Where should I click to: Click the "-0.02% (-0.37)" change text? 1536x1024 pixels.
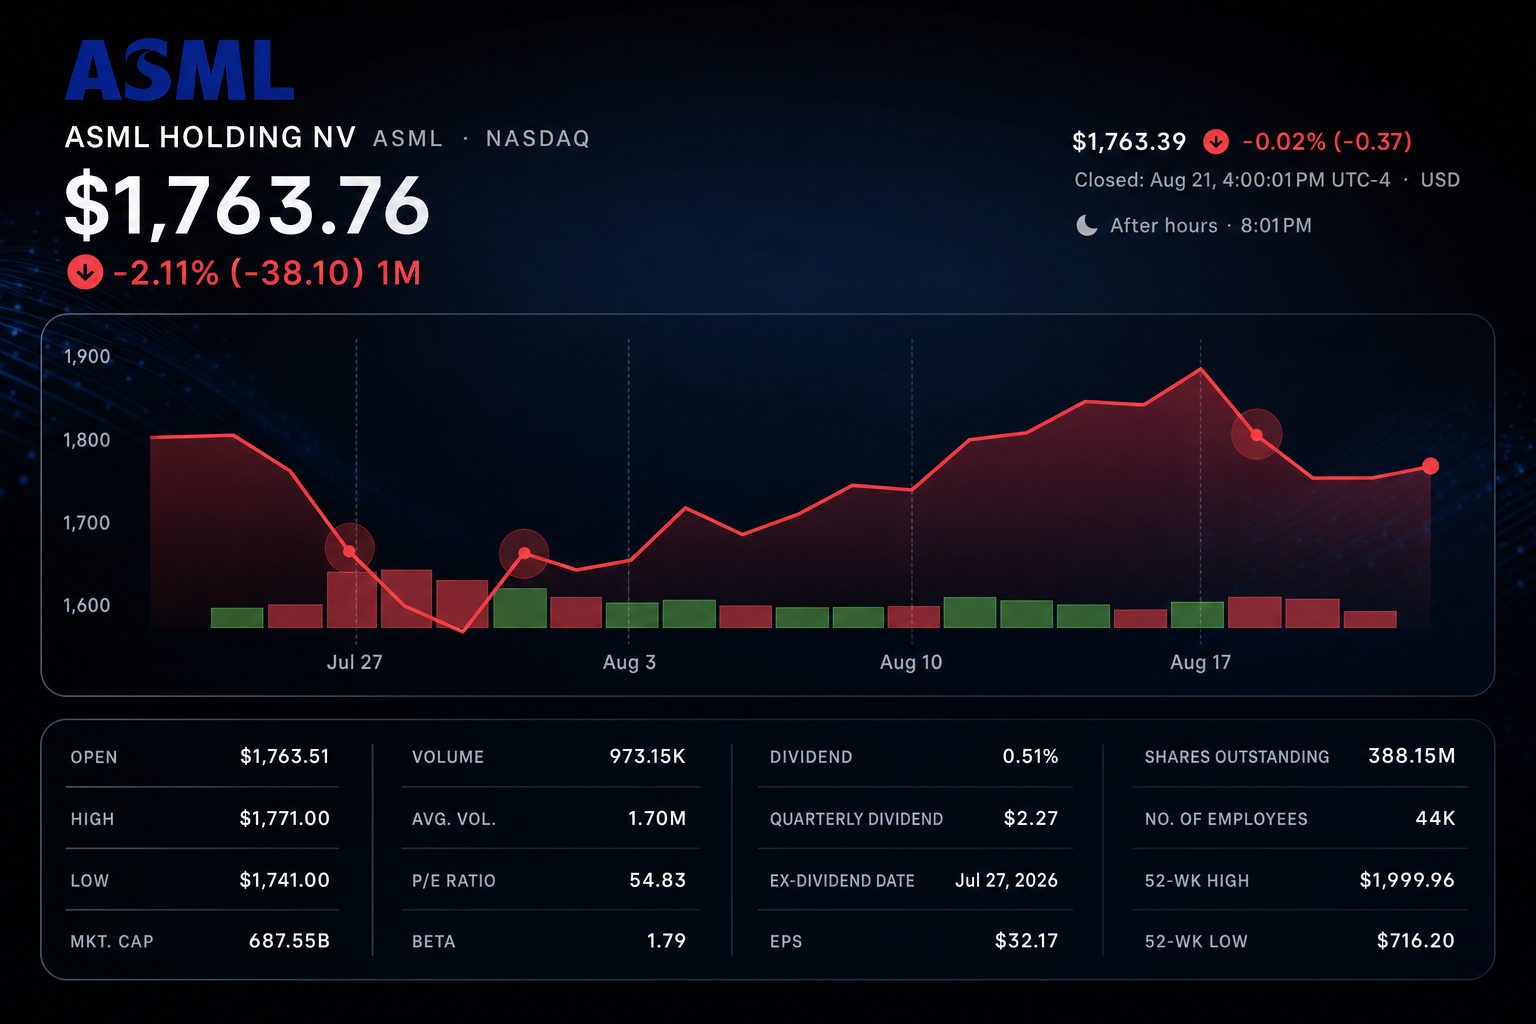pyautogui.click(x=1327, y=142)
